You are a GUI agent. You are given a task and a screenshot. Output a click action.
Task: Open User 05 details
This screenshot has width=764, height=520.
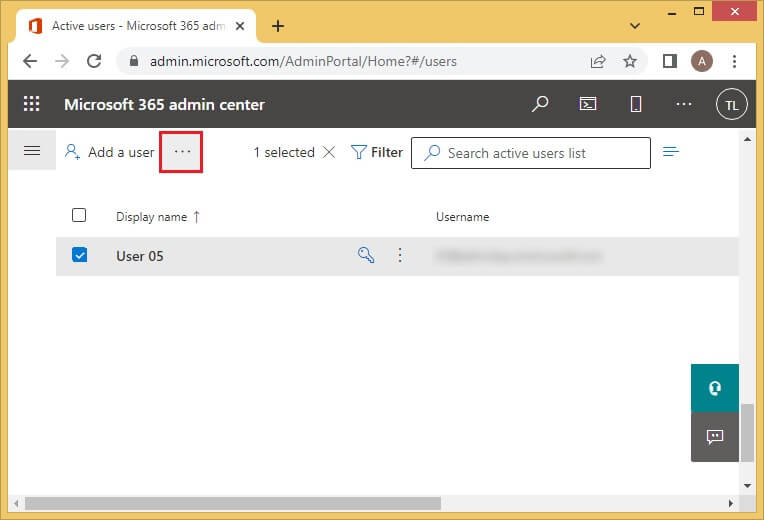(x=140, y=256)
